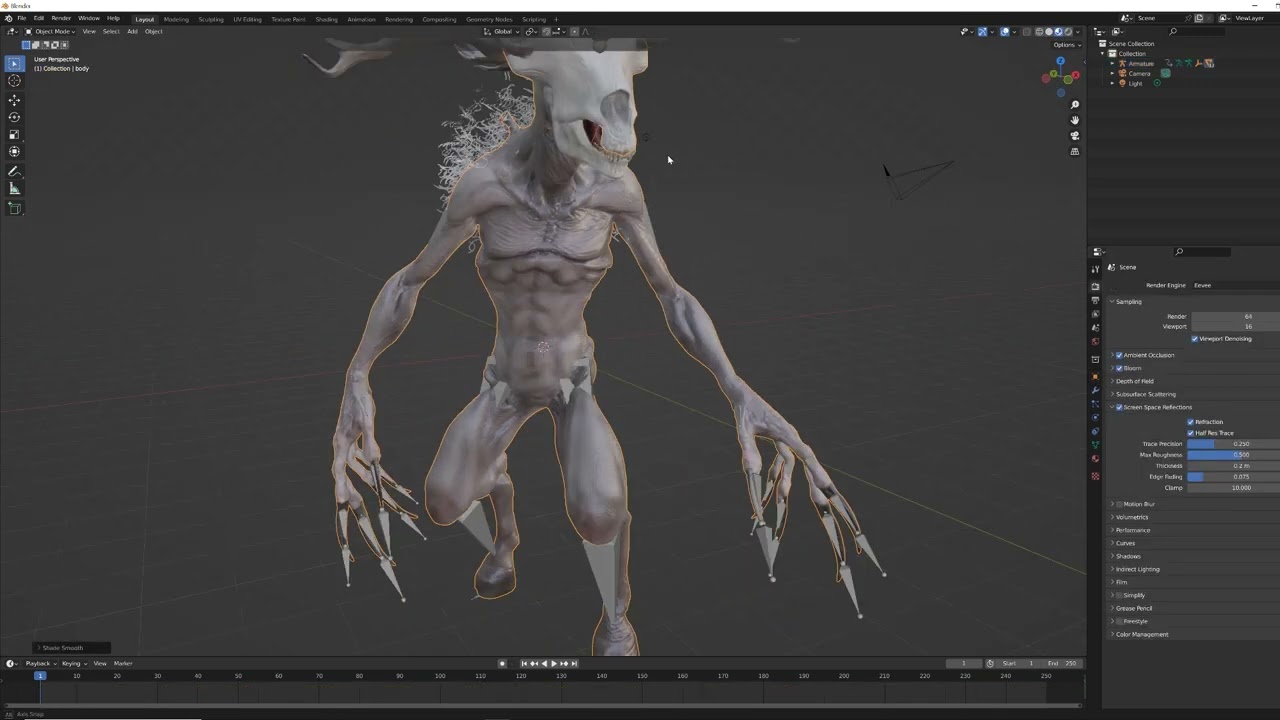Enable Motion Blur checkbox

tap(1119, 504)
